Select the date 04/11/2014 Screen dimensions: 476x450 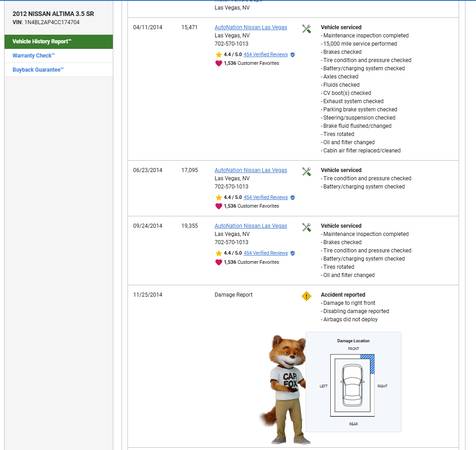point(147,27)
